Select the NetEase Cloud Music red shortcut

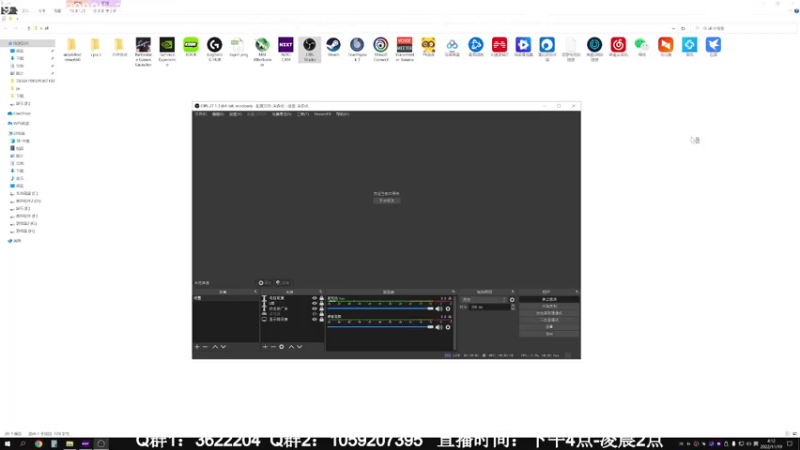pyautogui.click(x=618, y=45)
